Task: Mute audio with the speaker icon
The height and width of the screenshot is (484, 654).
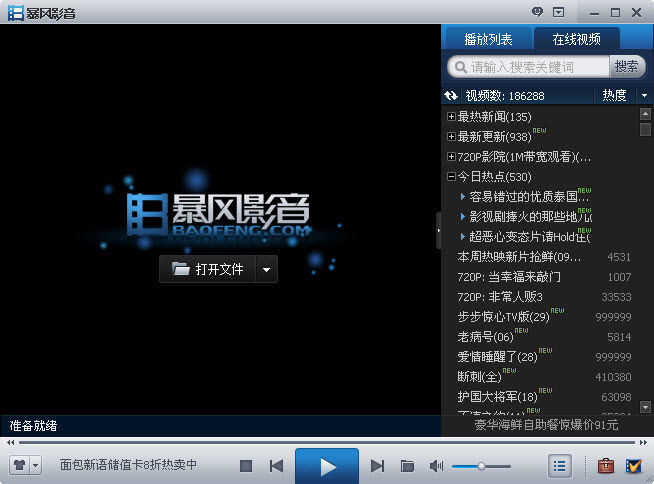Action: pyautogui.click(x=436, y=466)
